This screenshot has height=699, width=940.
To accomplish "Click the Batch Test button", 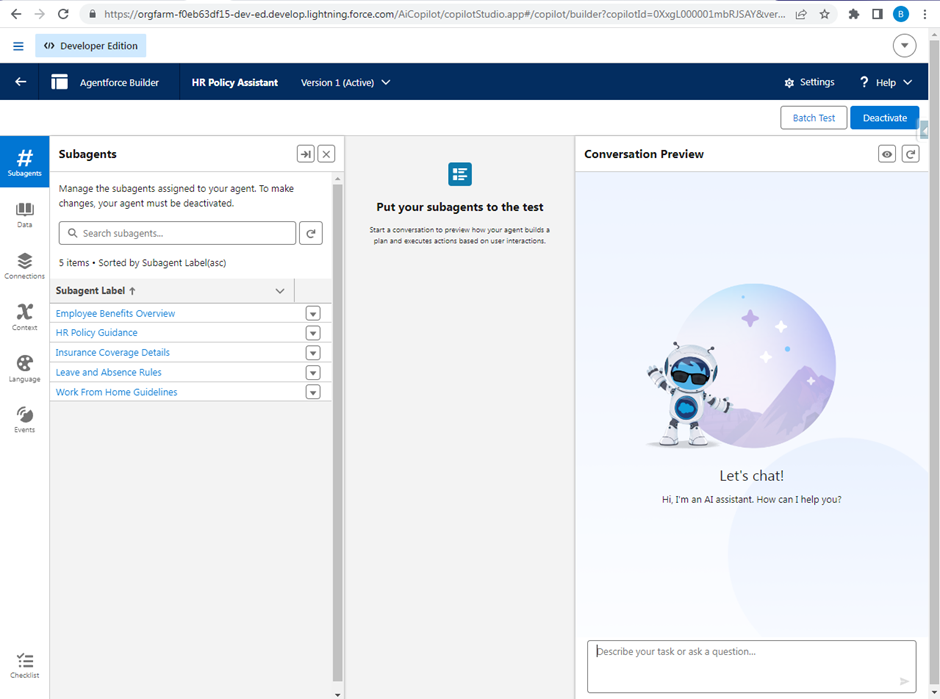I will pos(814,117).
